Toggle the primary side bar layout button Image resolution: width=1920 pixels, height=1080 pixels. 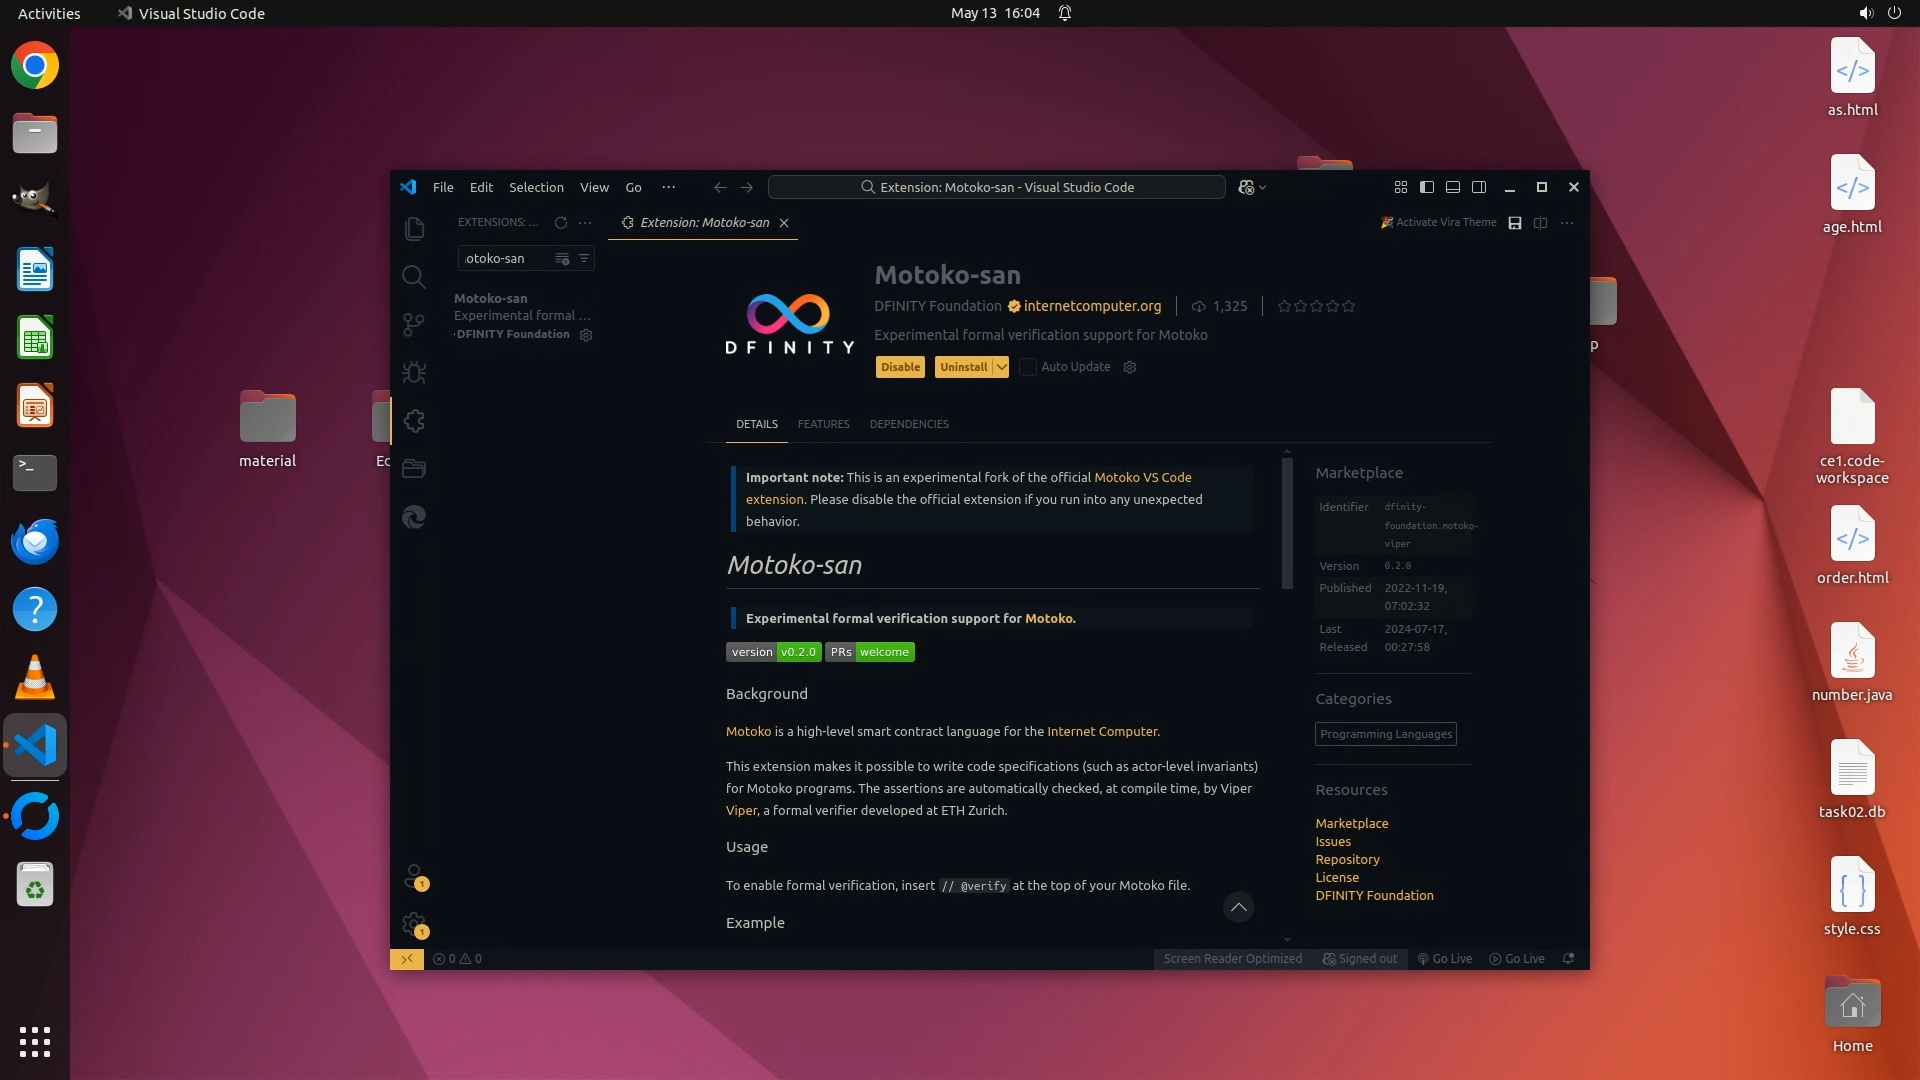pos(1427,187)
